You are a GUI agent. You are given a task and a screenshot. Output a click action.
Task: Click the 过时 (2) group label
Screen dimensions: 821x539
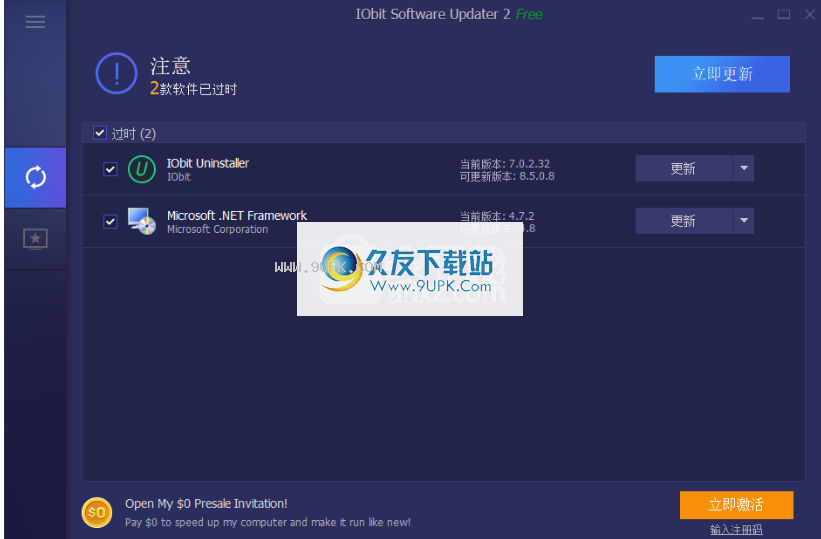click(134, 134)
